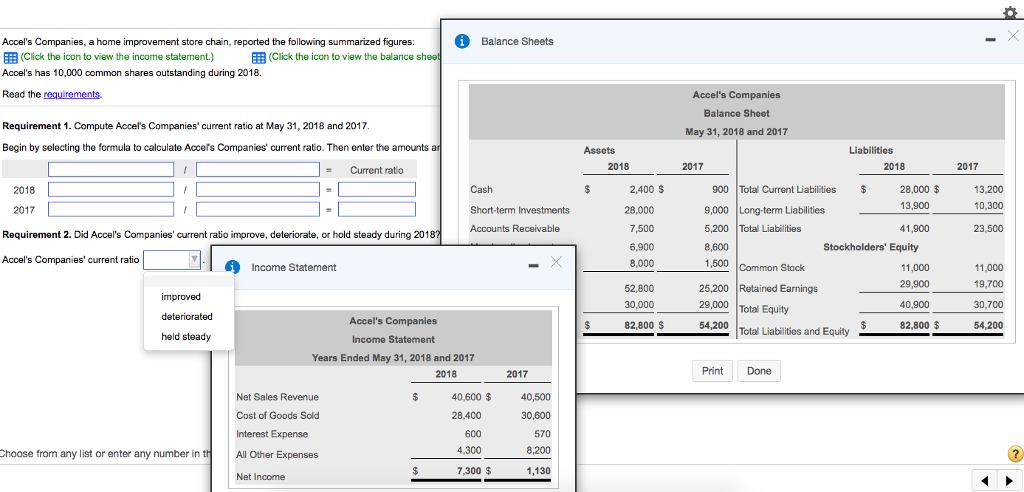Image resolution: width=1024 pixels, height=492 pixels.
Task: Click the view balance sheet link text
Action: coord(354,56)
